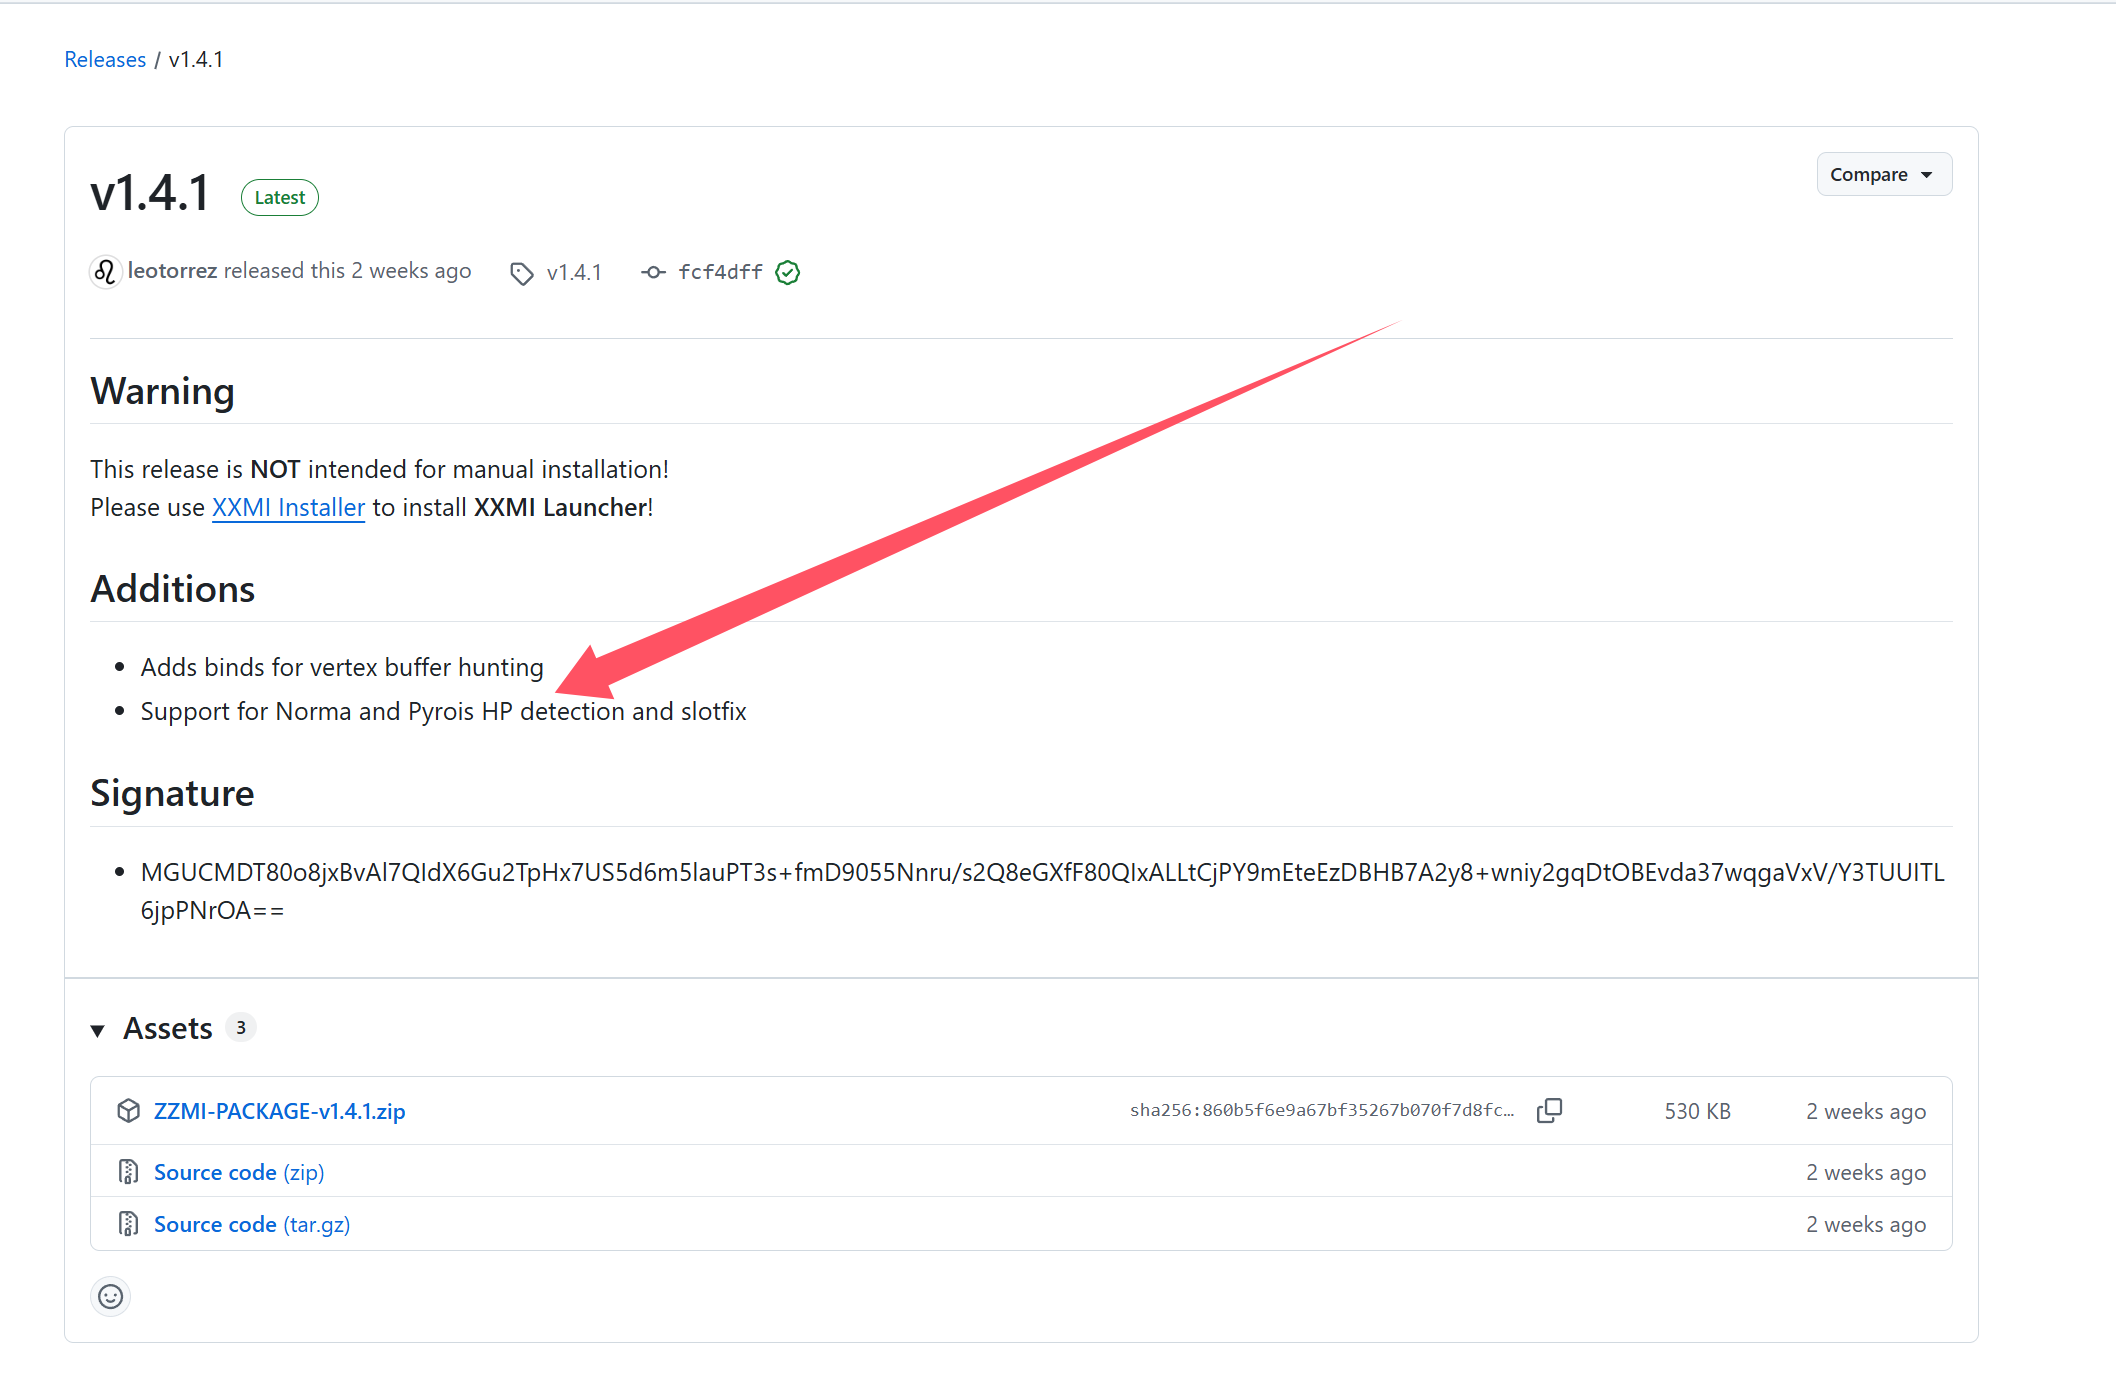Go to Releases breadcrumb link
Image resolution: width=2116 pixels, height=1383 pixels.
(x=105, y=59)
